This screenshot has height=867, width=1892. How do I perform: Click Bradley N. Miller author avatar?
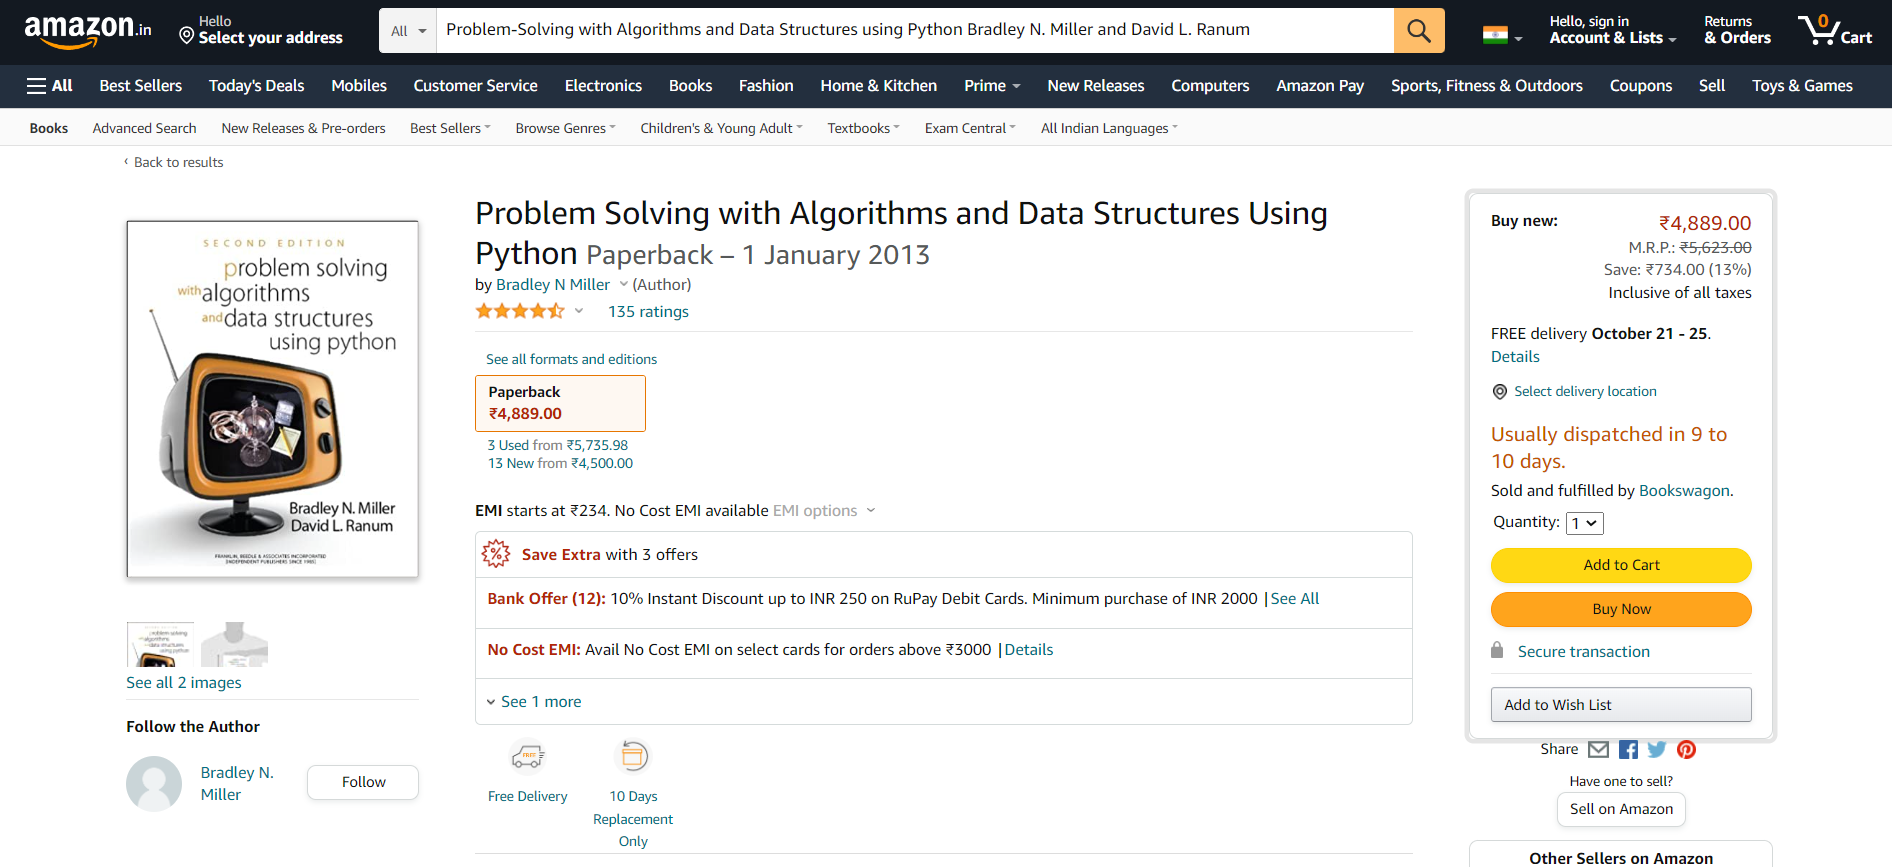tap(154, 783)
